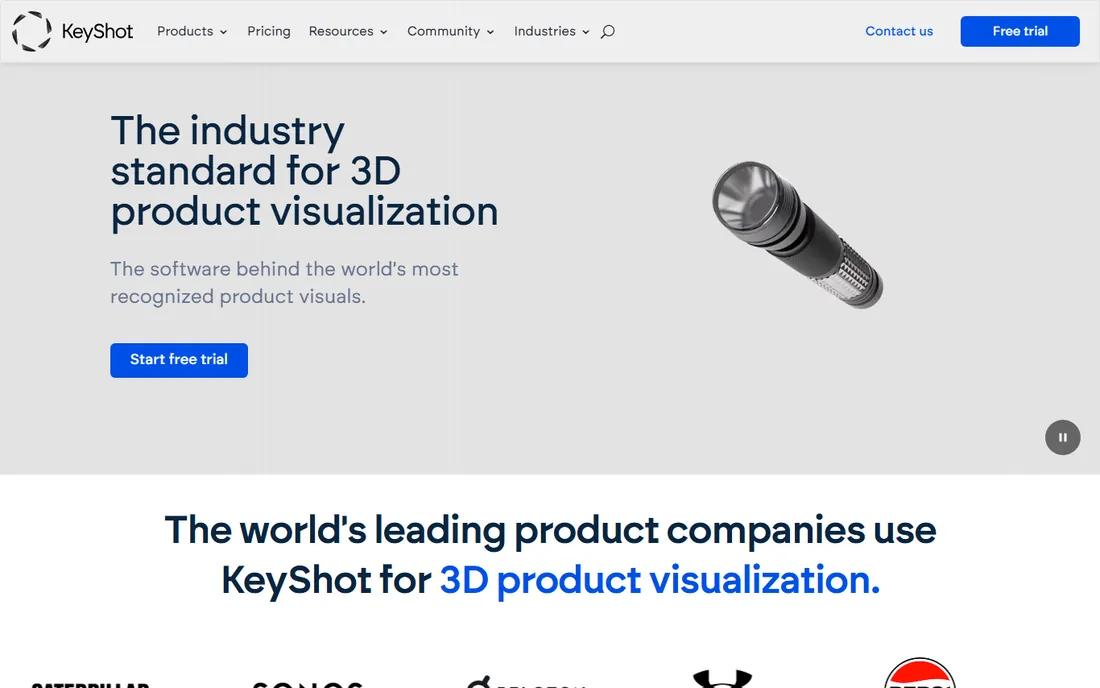The height and width of the screenshot is (688, 1100).
Task: Click the rendered flashlight product image
Action: 798,234
